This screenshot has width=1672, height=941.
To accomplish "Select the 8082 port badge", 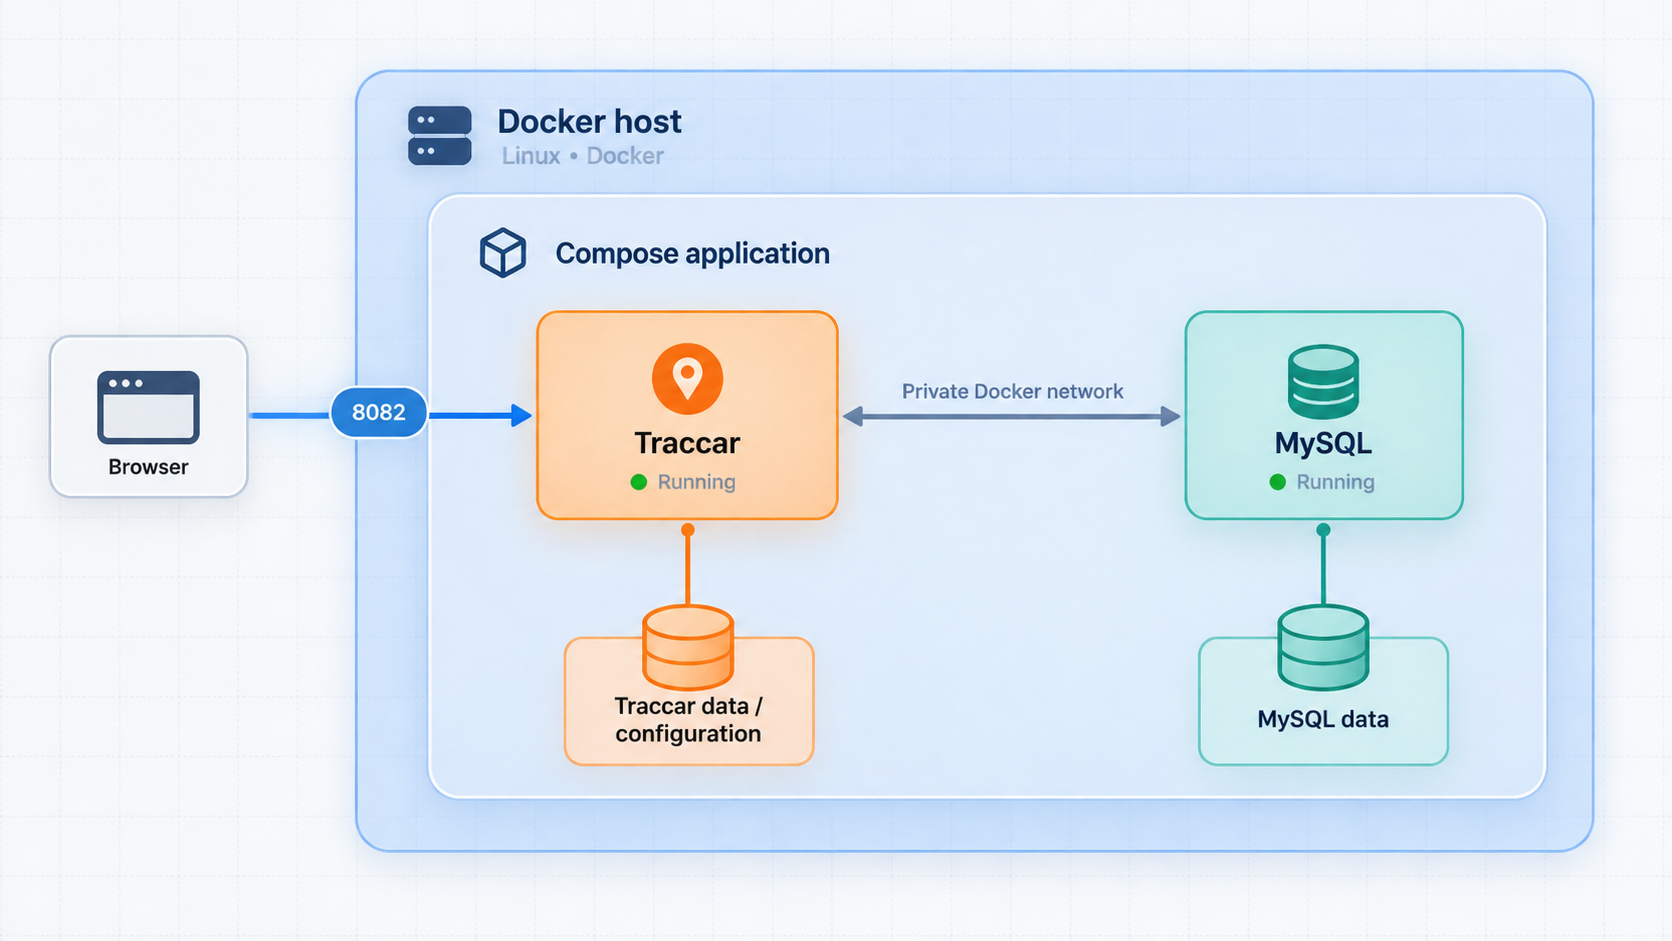I will click(x=379, y=412).
